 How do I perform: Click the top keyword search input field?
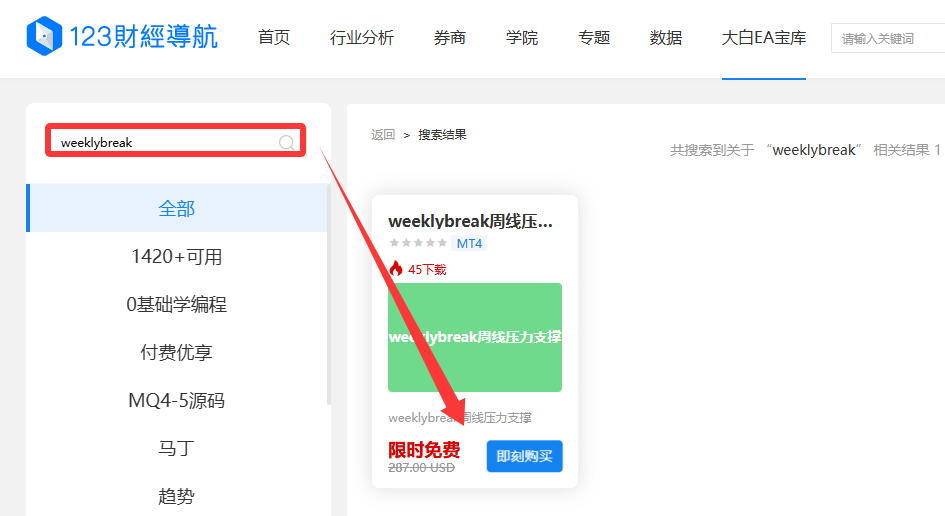[x=888, y=39]
